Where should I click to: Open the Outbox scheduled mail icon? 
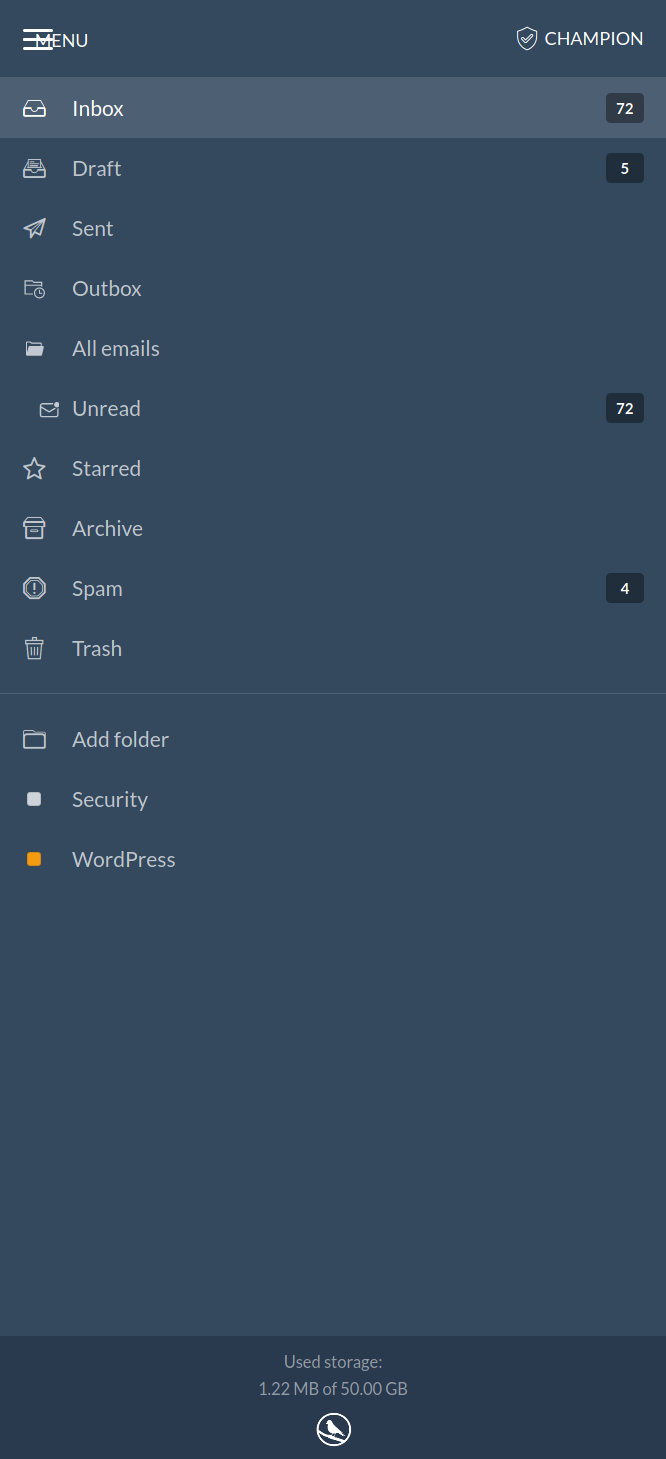pos(34,288)
